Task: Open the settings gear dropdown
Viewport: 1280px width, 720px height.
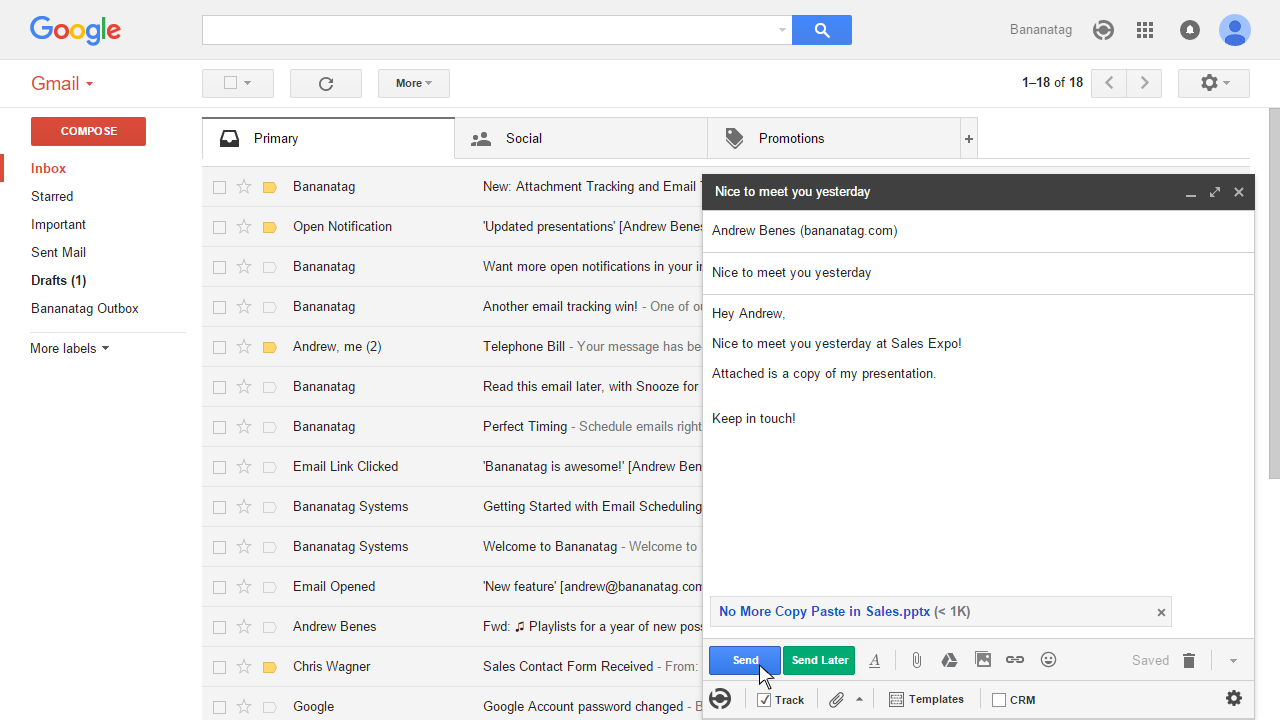Action: pos(1214,83)
